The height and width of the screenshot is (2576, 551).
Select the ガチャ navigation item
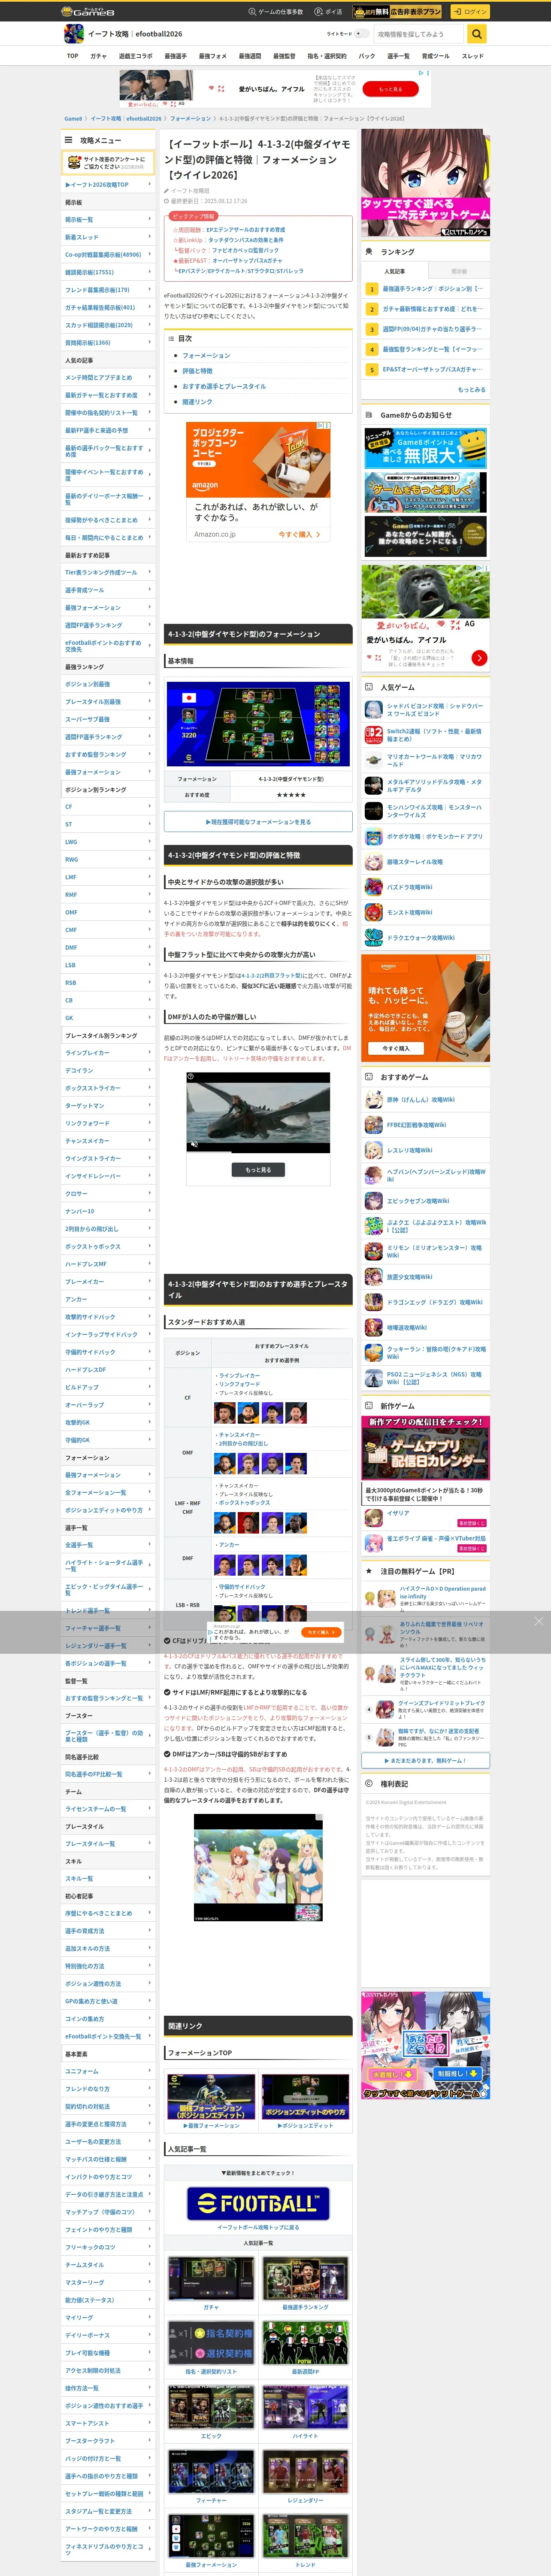(x=98, y=56)
